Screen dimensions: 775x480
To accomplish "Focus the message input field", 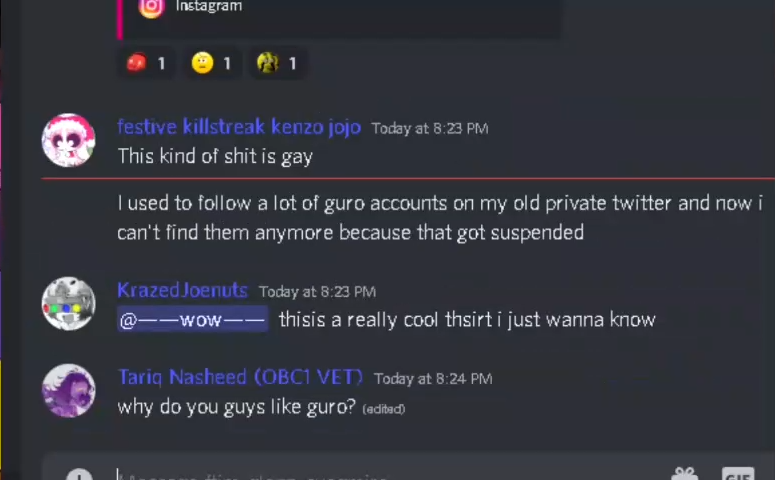I will point(386,475).
